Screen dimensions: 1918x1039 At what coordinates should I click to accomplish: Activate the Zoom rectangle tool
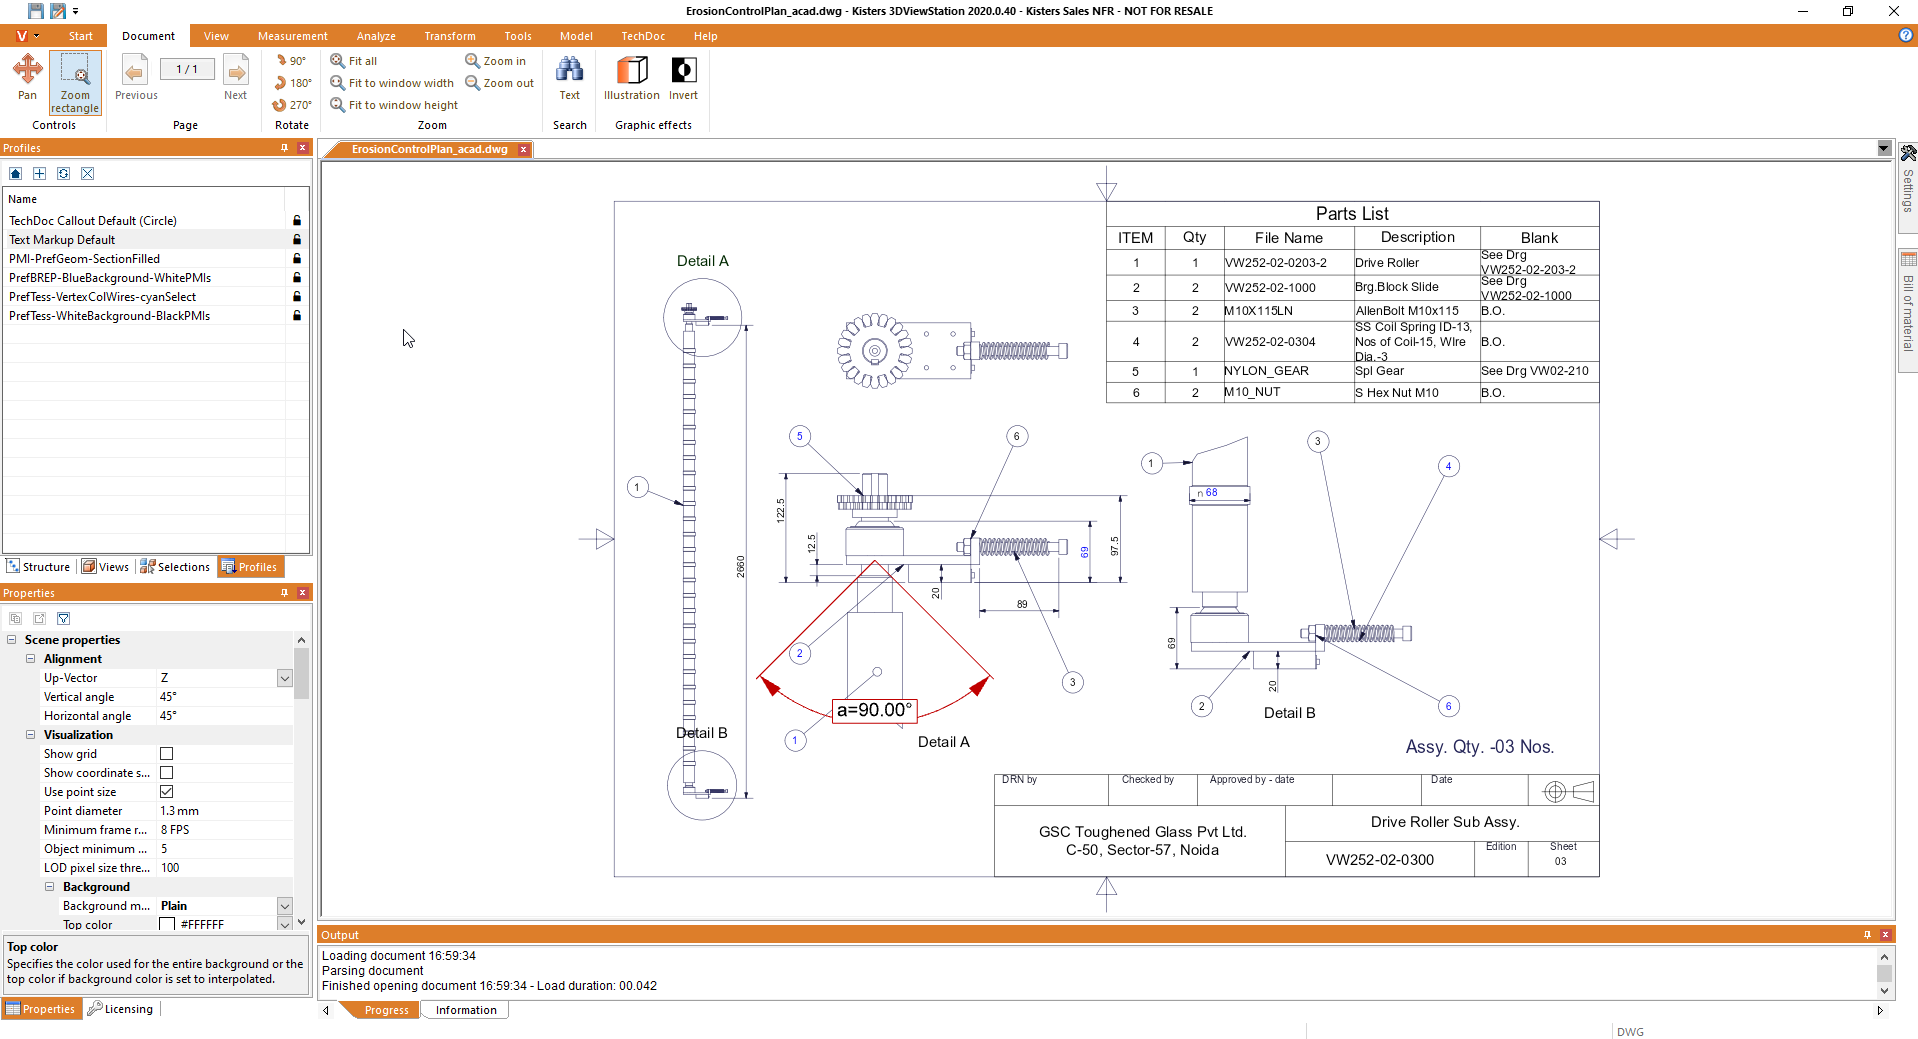coord(75,82)
